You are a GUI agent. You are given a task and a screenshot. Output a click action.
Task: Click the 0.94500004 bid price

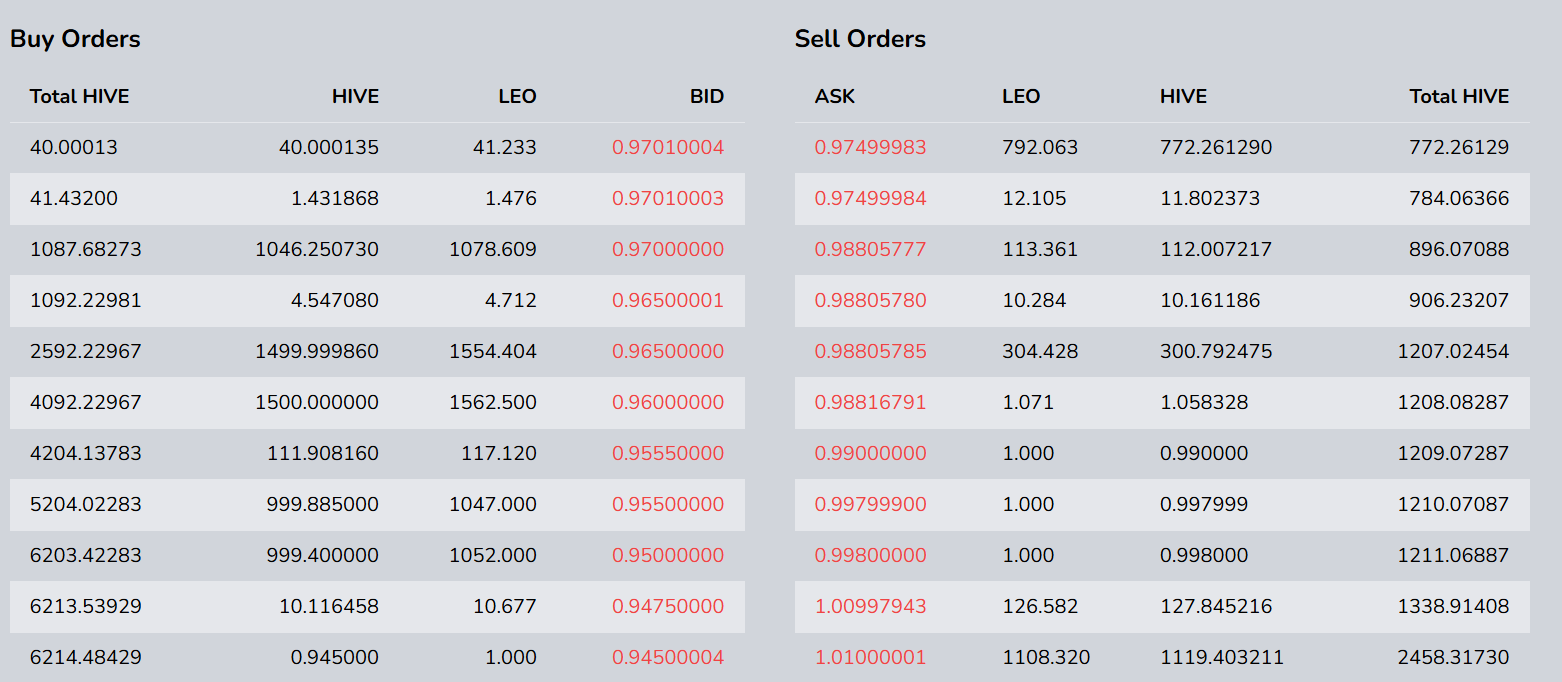(667, 658)
